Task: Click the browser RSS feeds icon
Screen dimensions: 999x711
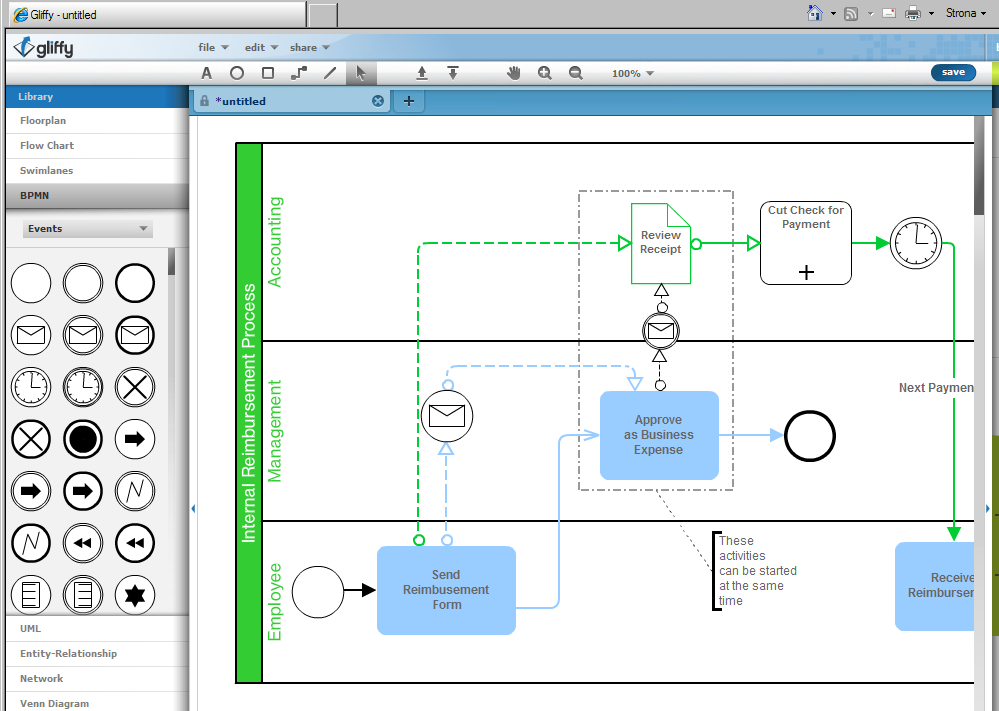Action: [851, 13]
